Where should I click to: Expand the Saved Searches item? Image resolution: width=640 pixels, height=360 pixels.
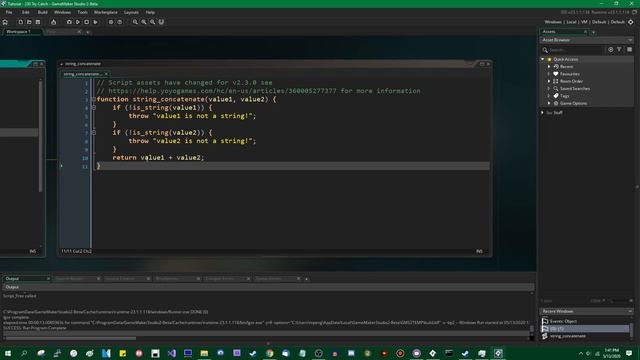[x=549, y=89]
